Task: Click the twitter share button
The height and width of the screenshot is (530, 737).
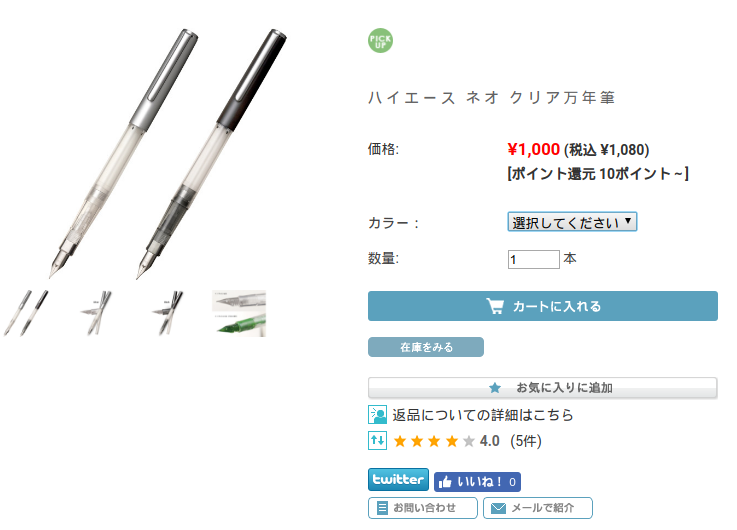Action: (398, 480)
